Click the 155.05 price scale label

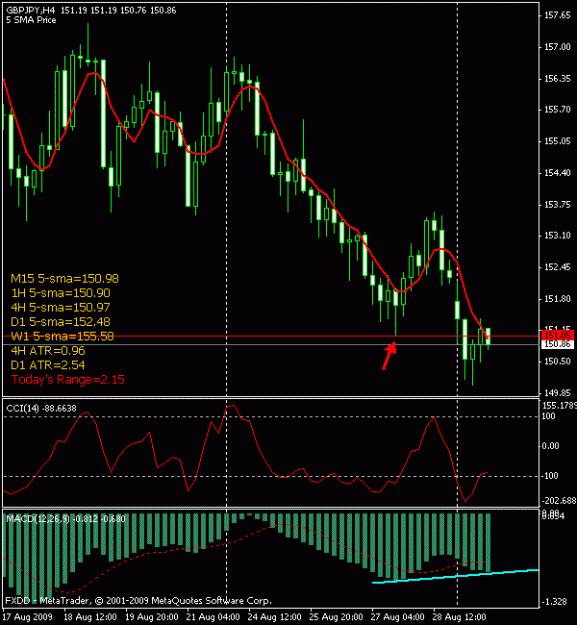coord(557,141)
